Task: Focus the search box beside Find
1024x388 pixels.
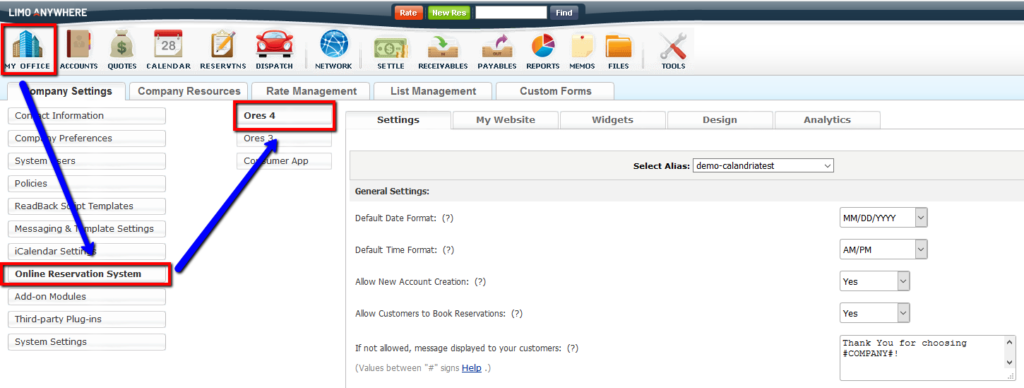Action: [511, 12]
